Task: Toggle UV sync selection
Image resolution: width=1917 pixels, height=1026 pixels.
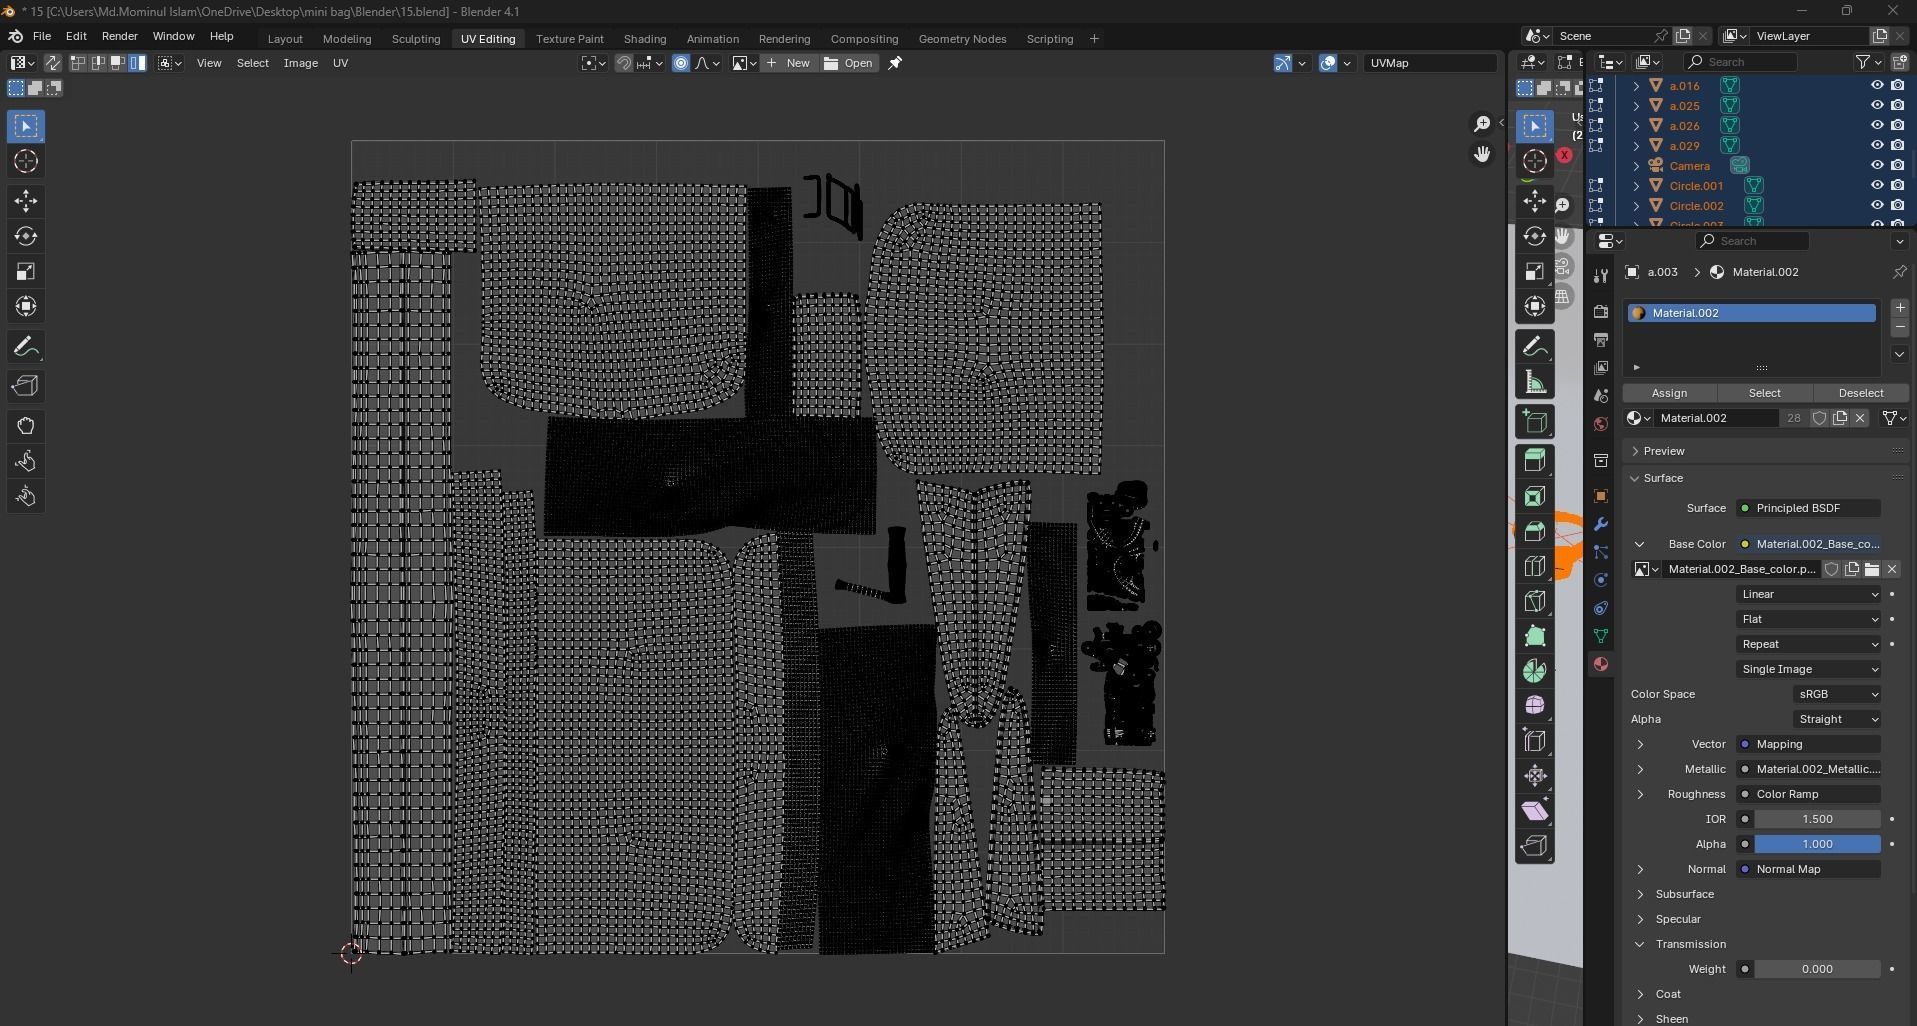Action: (x=53, y=63)
